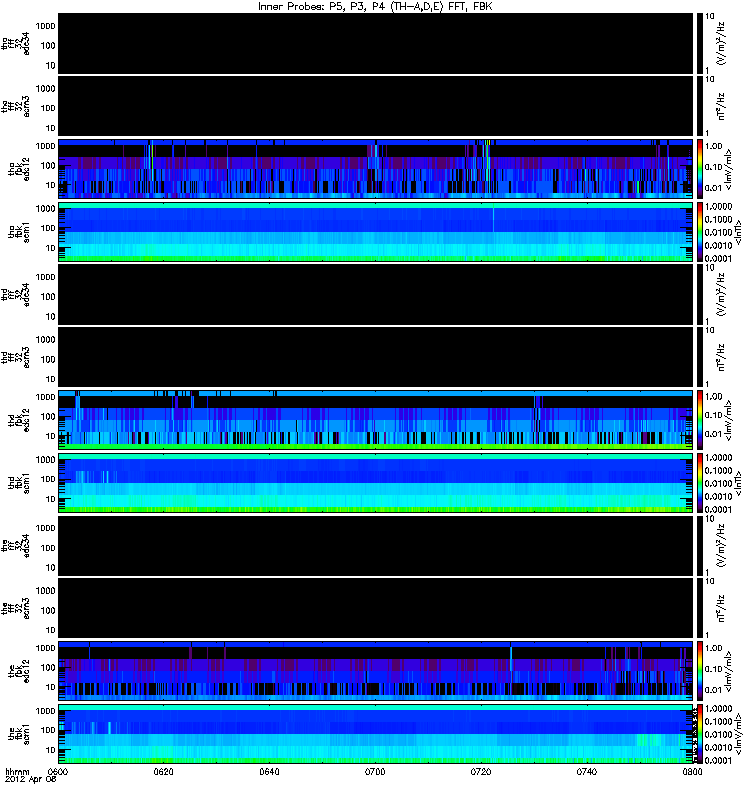The width and height of the screenshot is (750, 800).
Task: Click the black color bar of tha fff edc34
Action: pos(700,44)
